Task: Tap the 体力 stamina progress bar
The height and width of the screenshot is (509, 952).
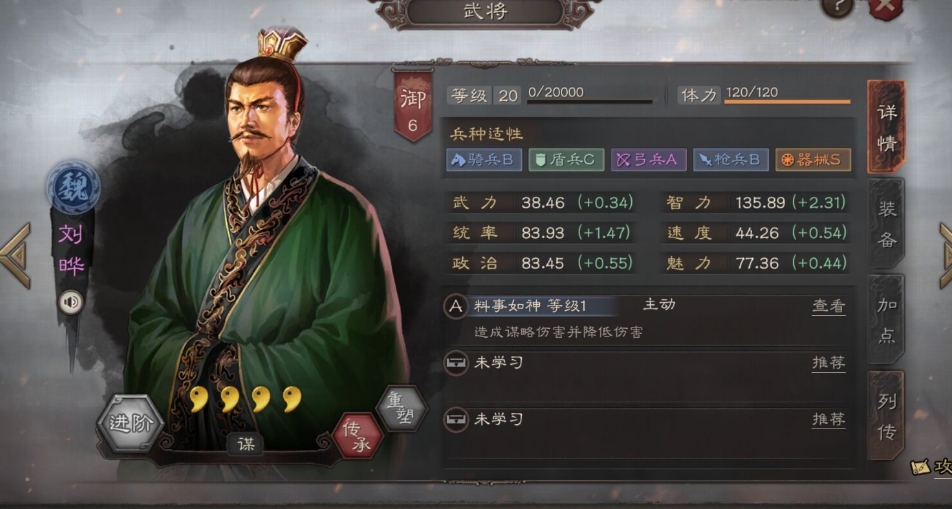Action: click(x=787, y=101)
